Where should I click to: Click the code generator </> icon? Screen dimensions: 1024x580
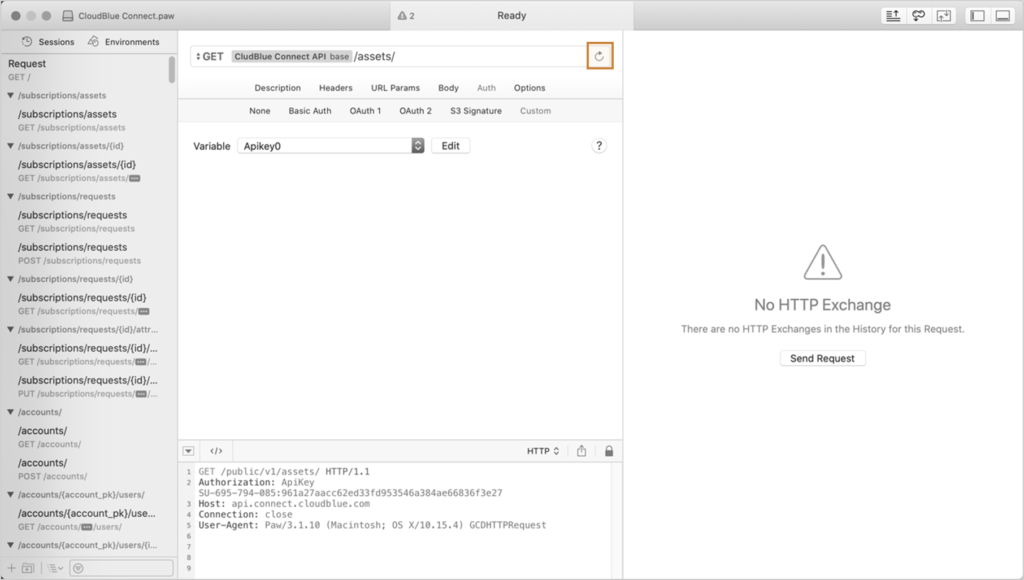click(x=216, y=451)
